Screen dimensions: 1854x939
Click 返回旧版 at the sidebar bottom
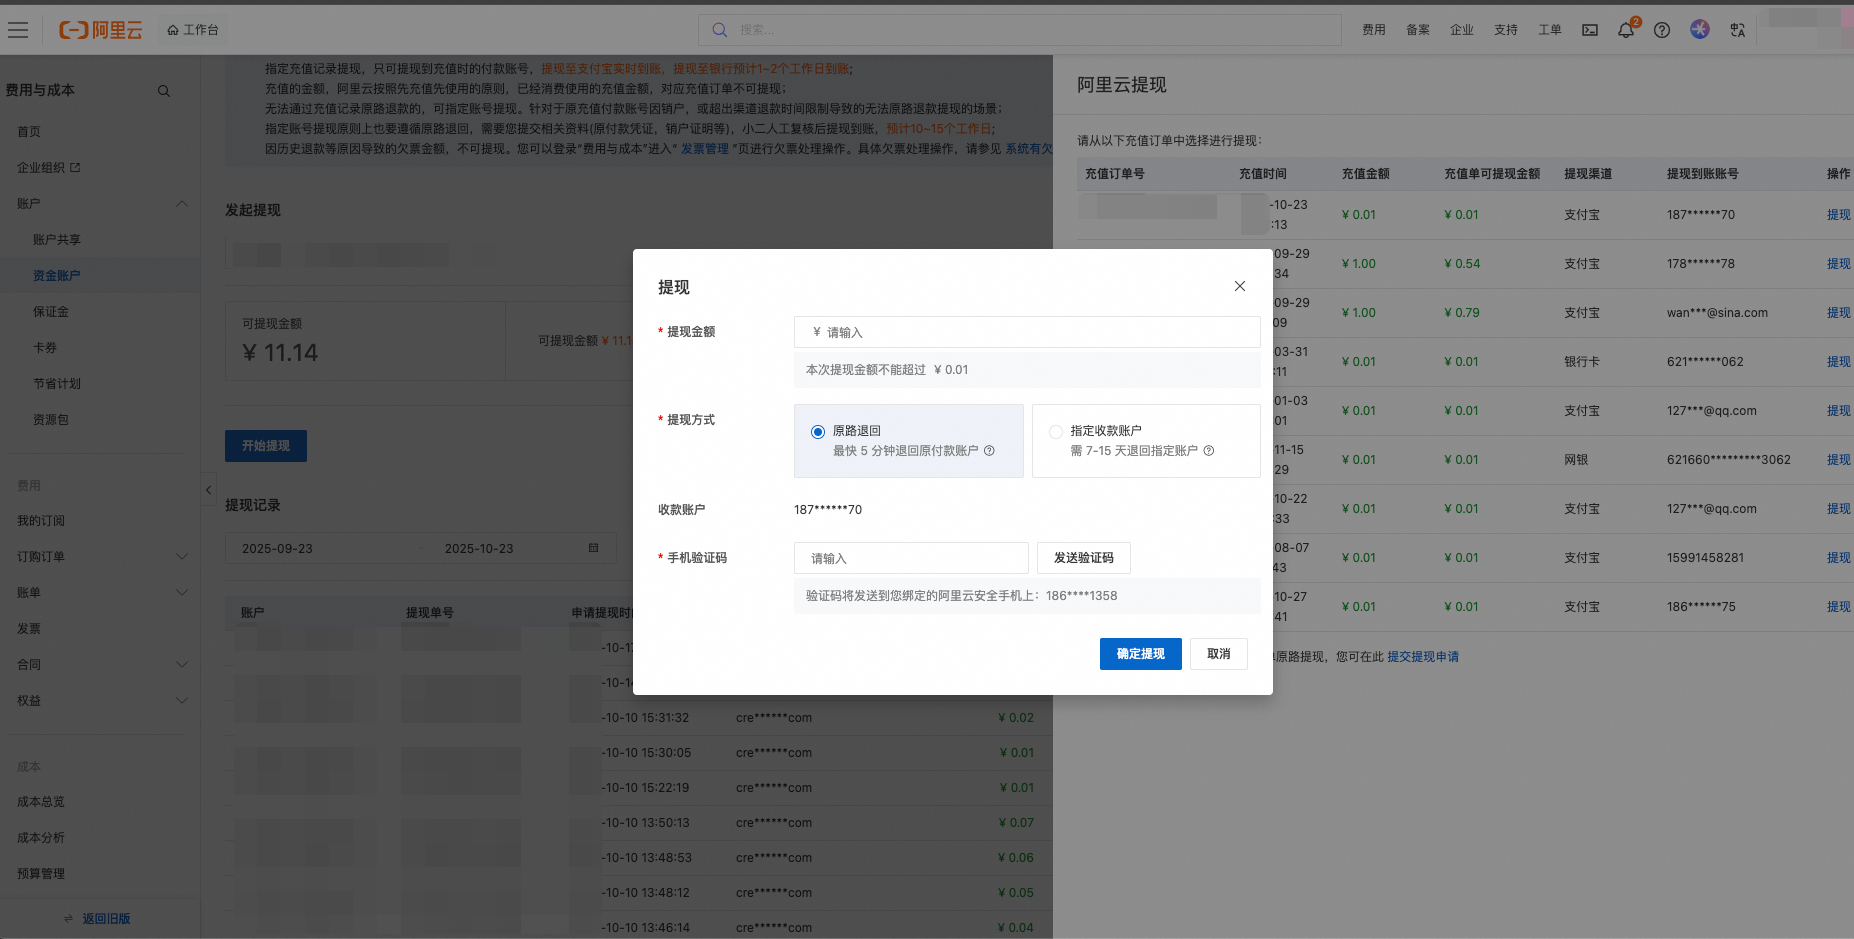coord(106,919)
